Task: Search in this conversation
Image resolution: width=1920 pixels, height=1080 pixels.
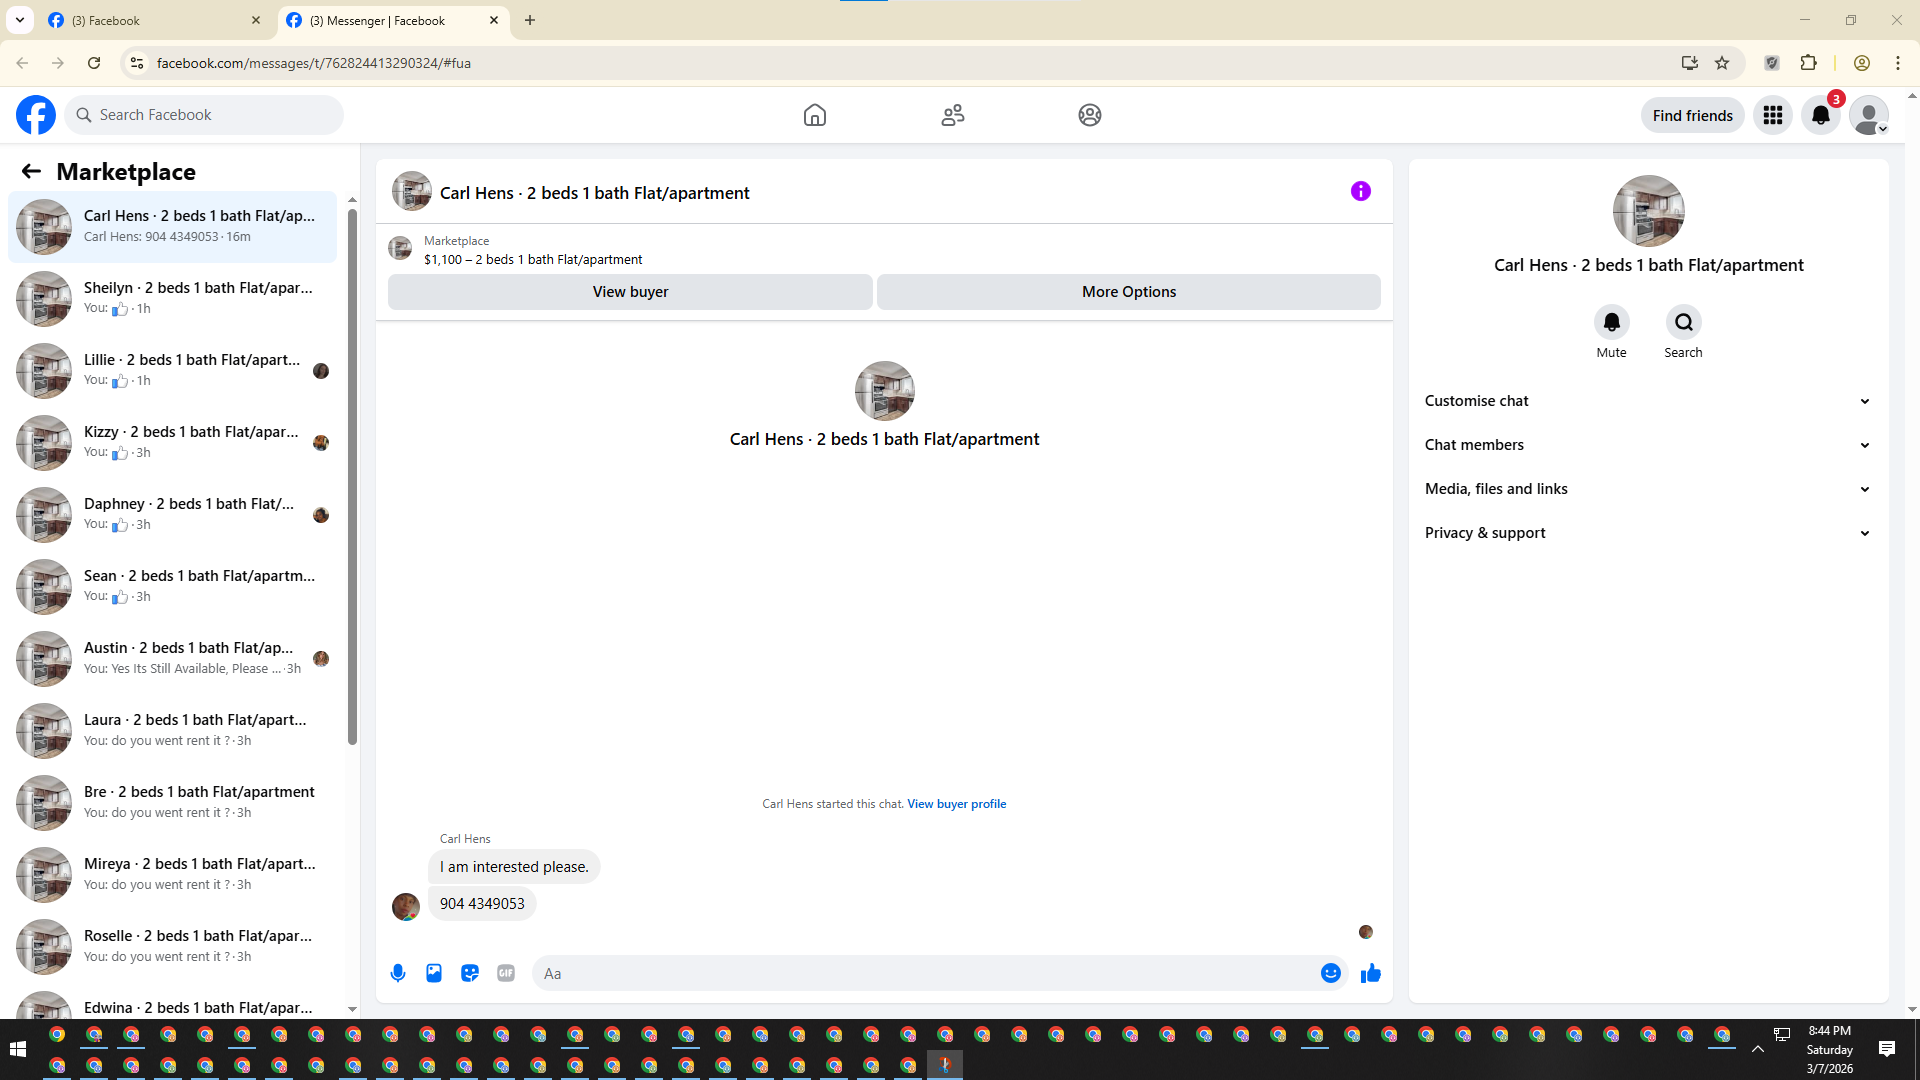Action: pos(1684,322)
